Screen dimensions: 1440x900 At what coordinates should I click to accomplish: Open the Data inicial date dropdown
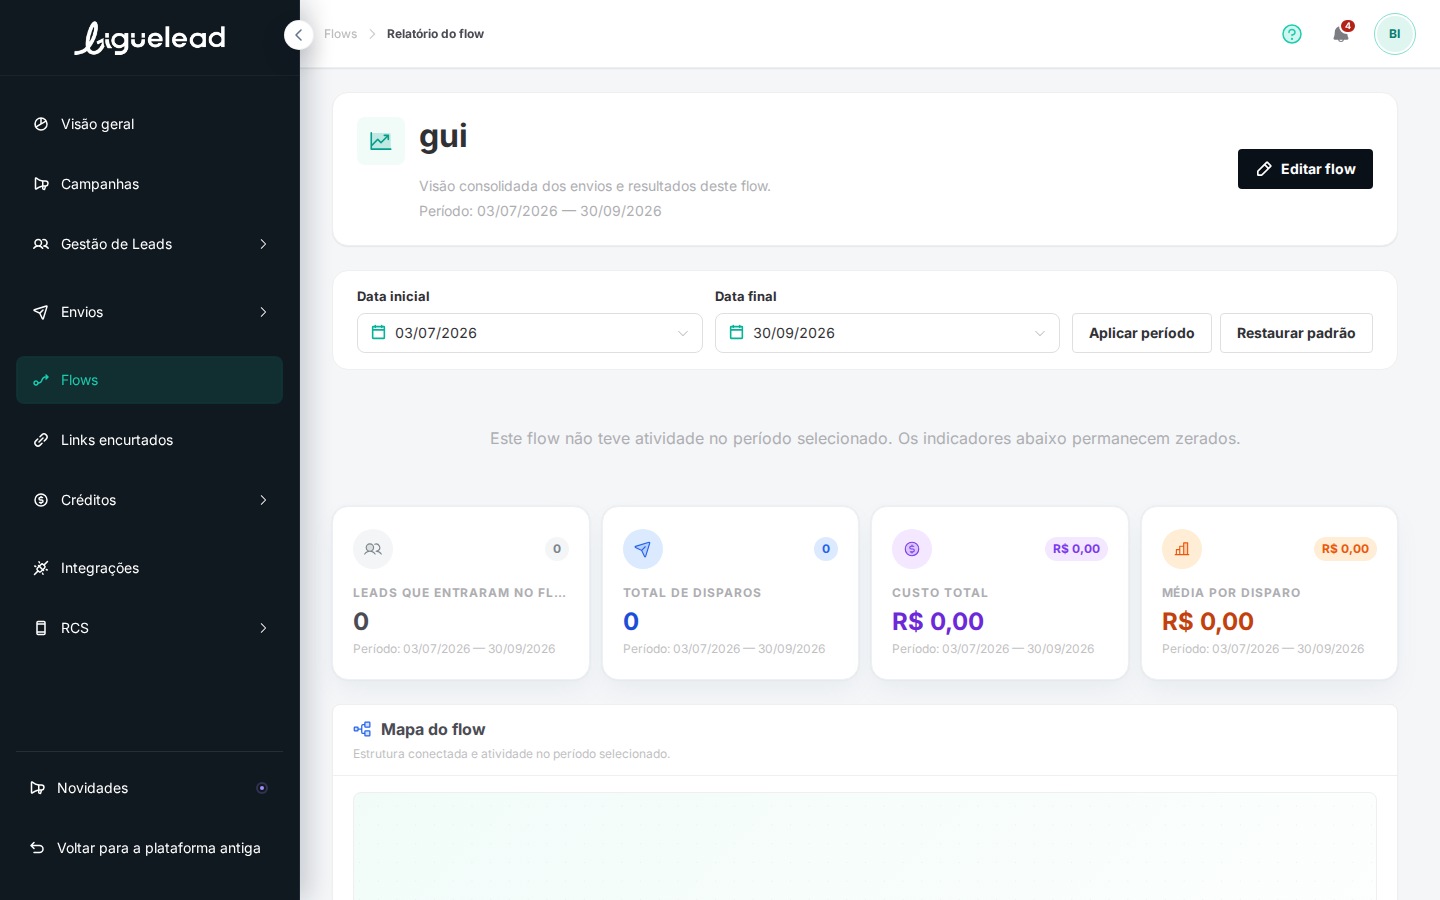pyautogui.click(x=530, y=333)
